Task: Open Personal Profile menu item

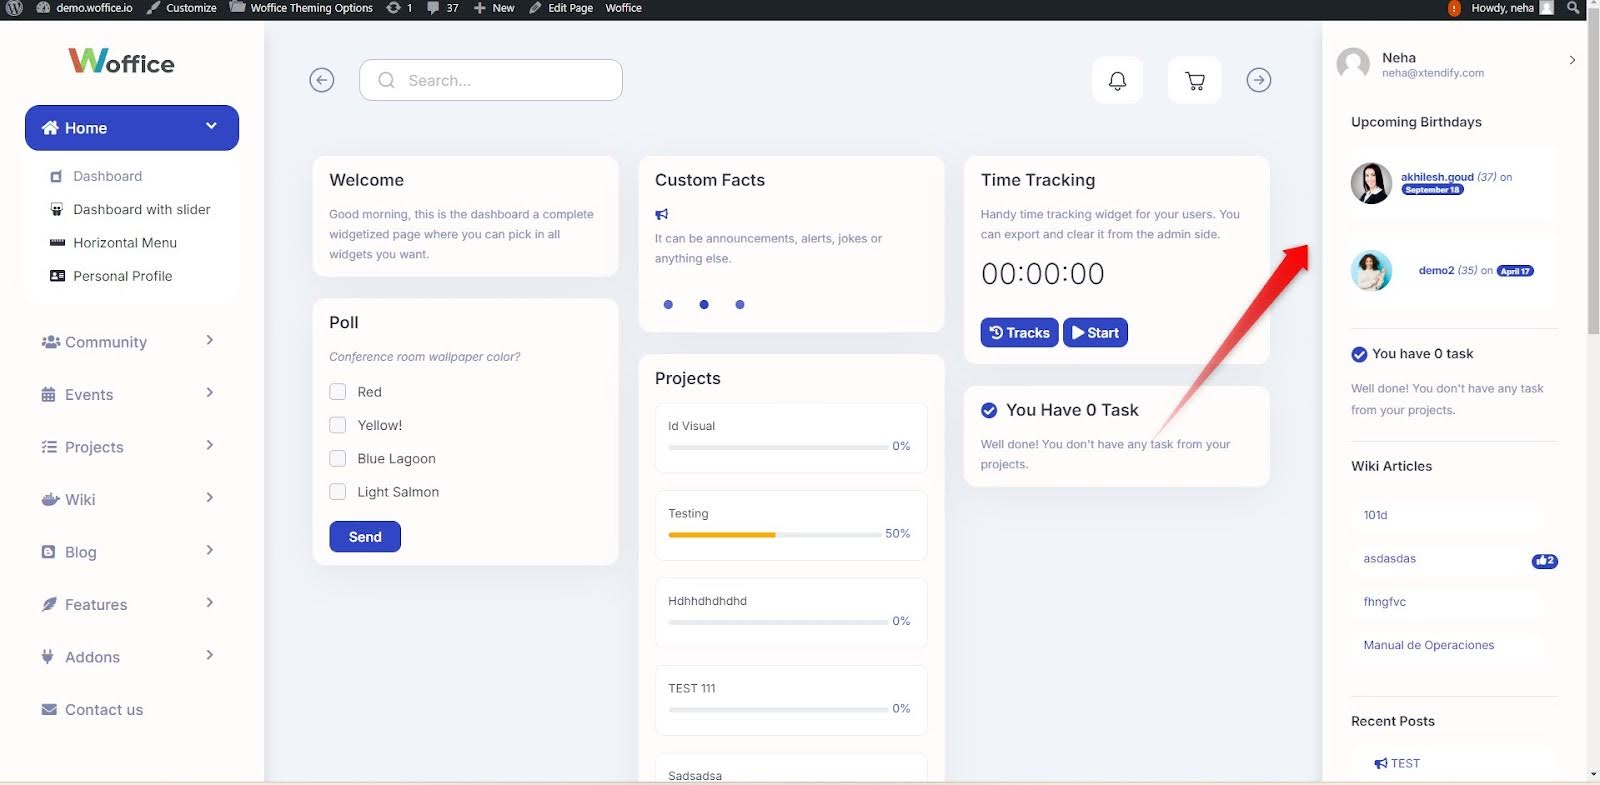Action: [x=122, y=276]
